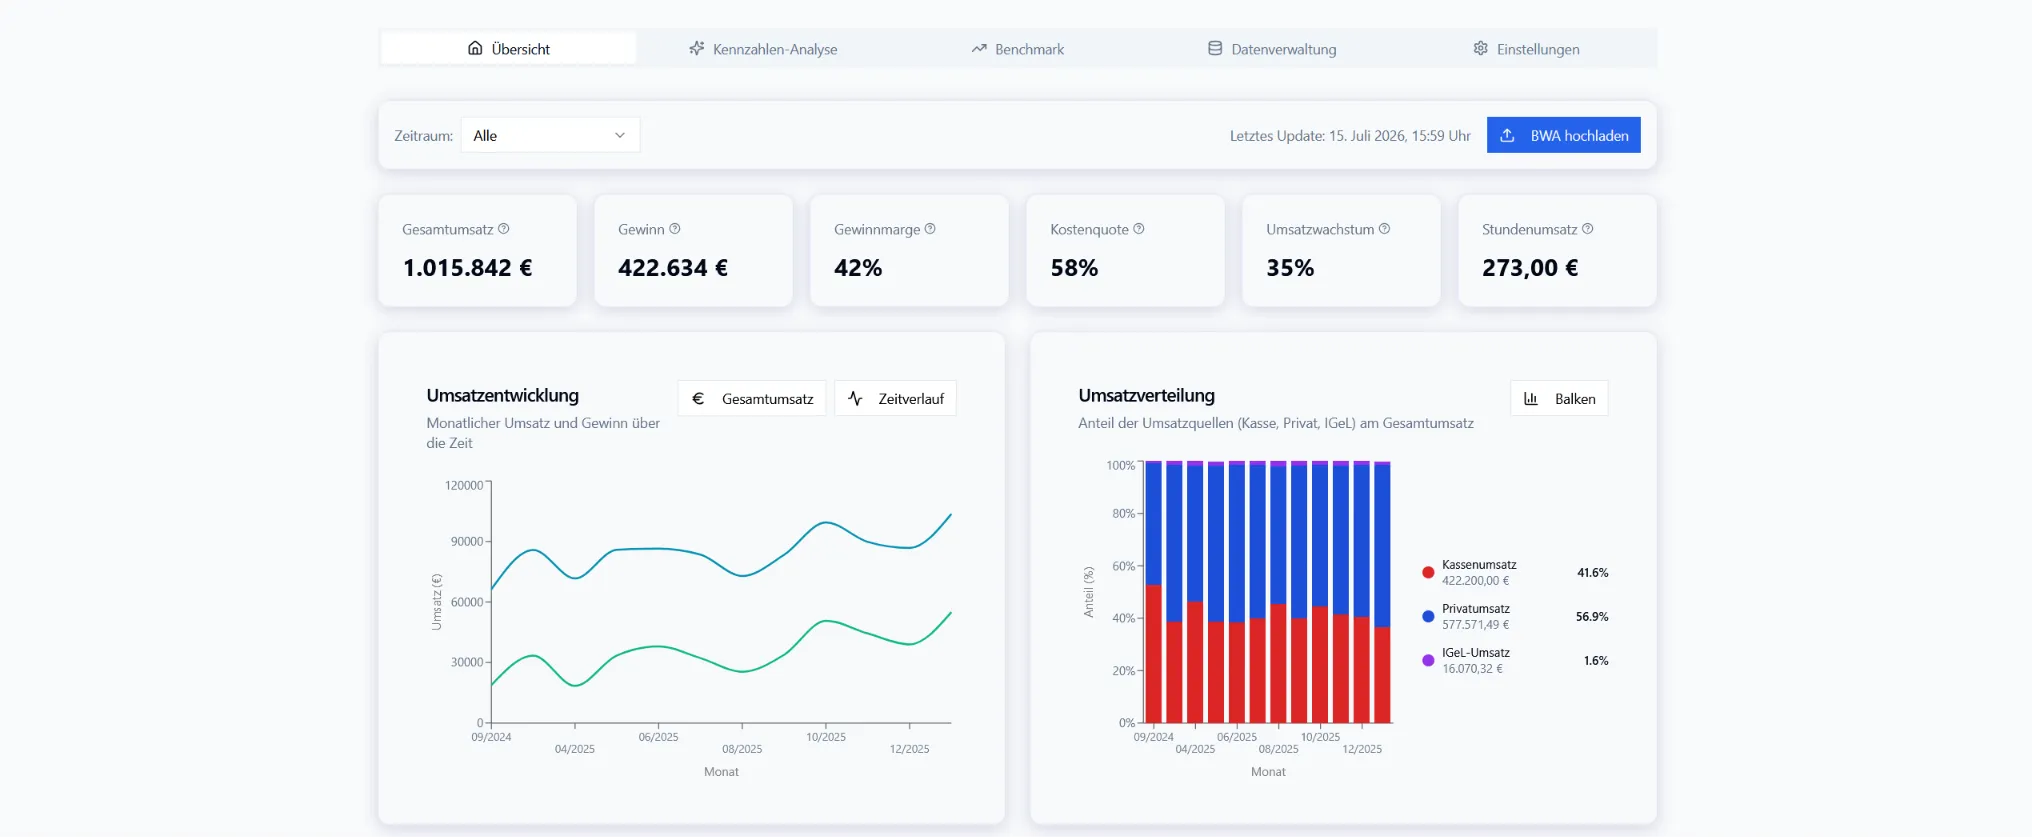
Task: Click the 16.070,32 € IGeL amount
Action: (x=1472, y=669)
